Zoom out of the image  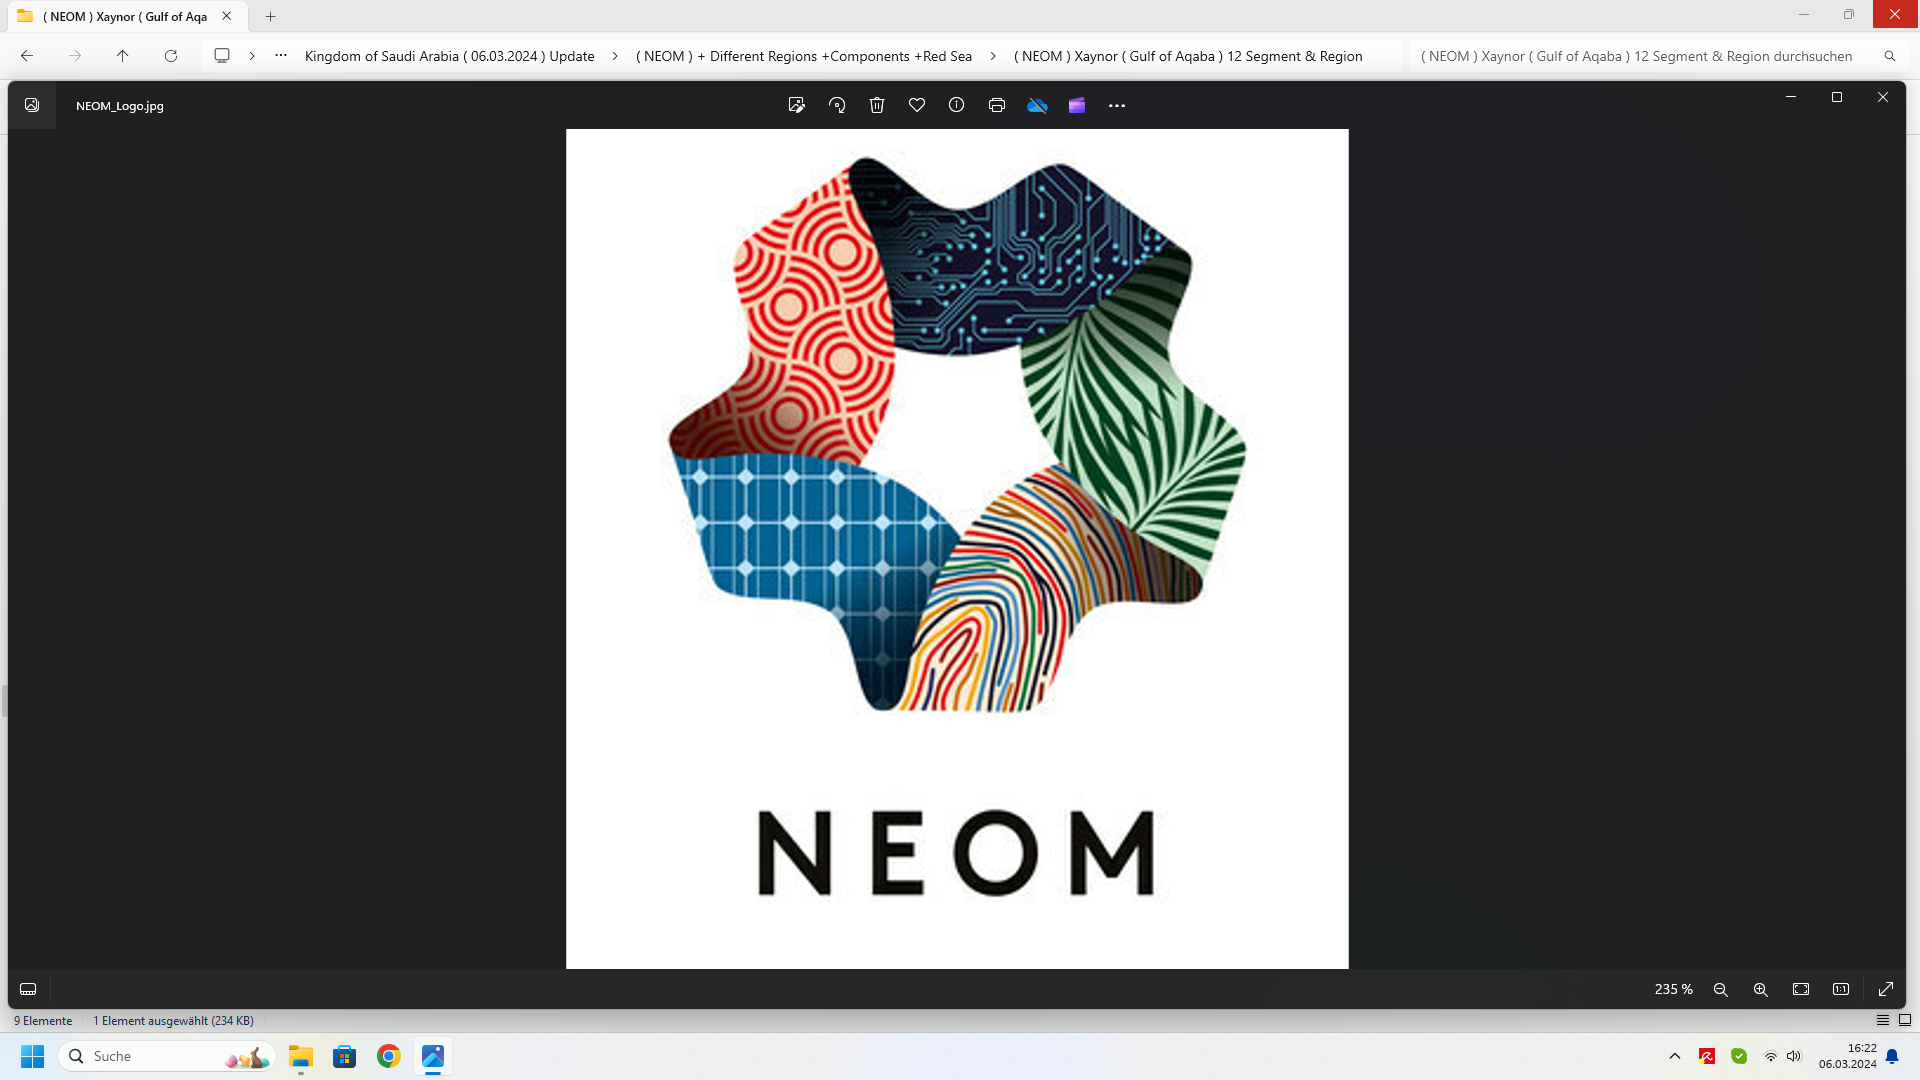(1721, 989)
